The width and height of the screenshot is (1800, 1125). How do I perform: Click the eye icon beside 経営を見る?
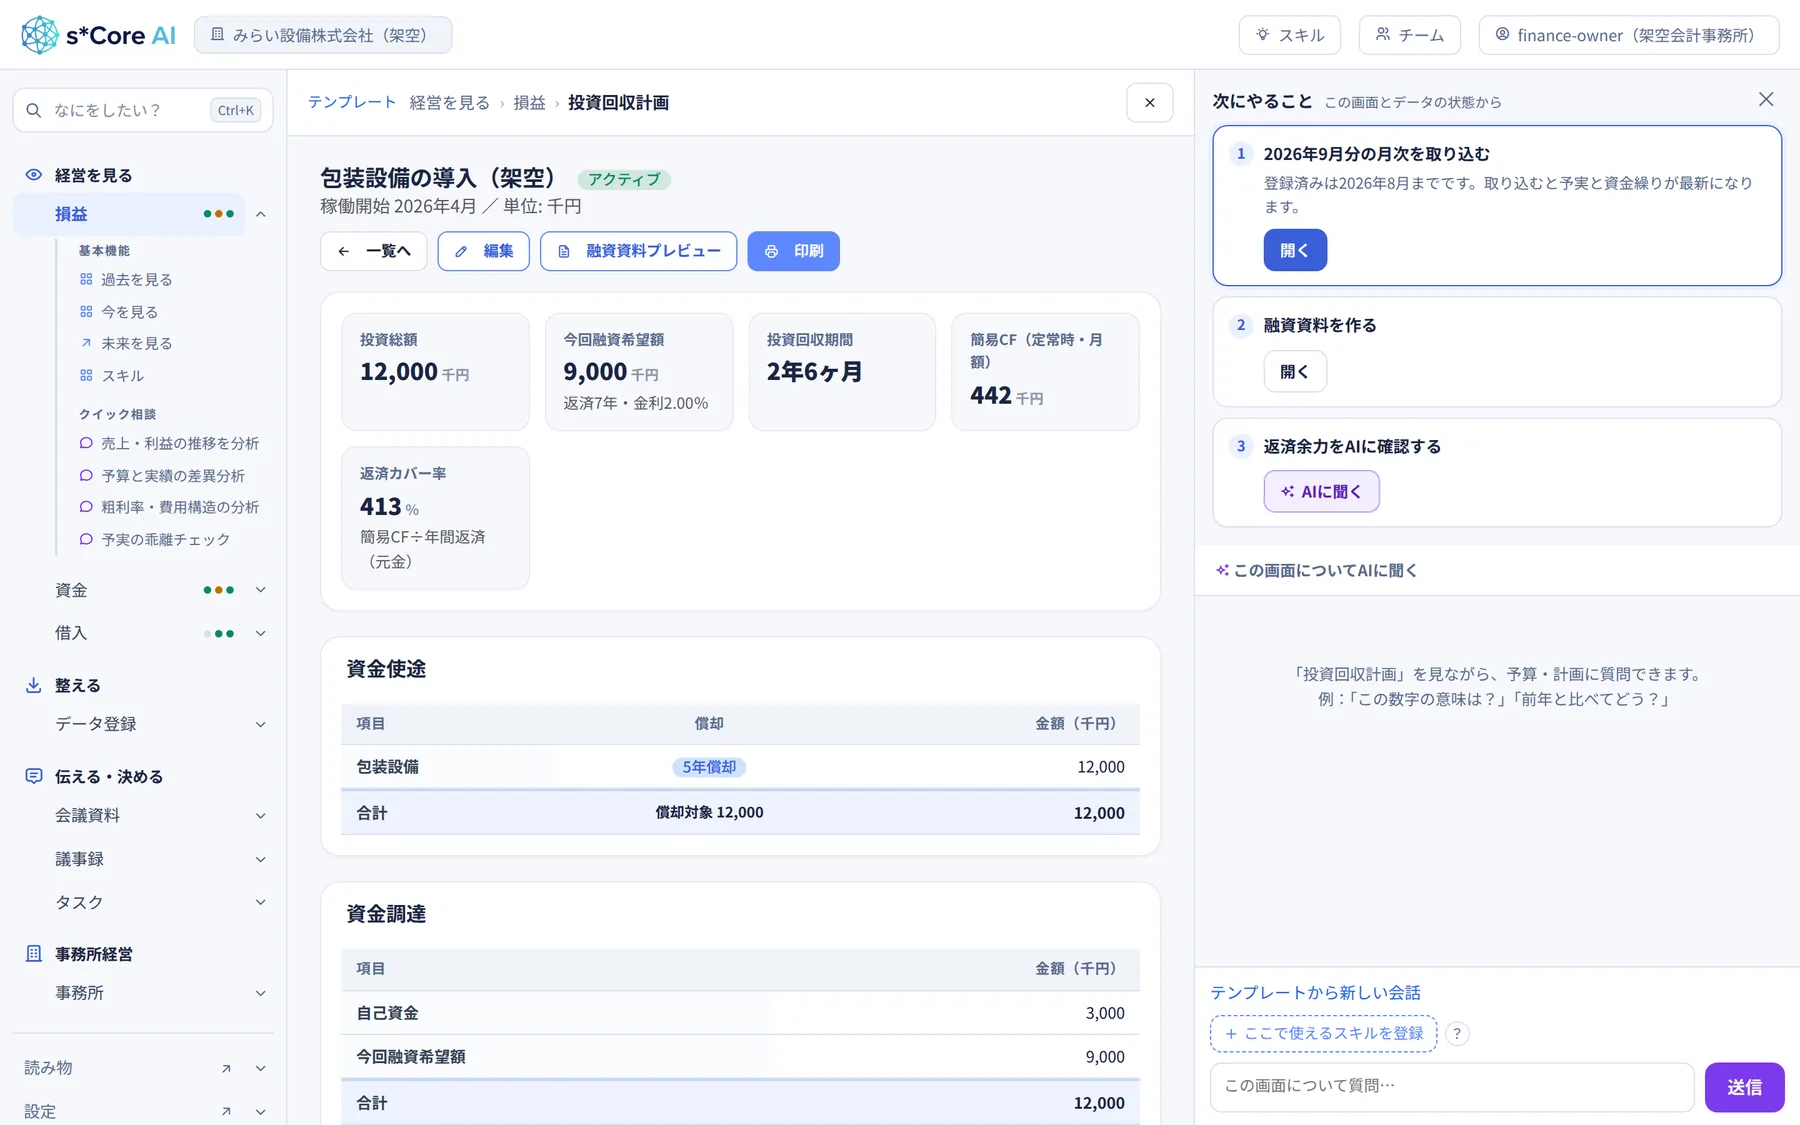[x=34, y=175]
